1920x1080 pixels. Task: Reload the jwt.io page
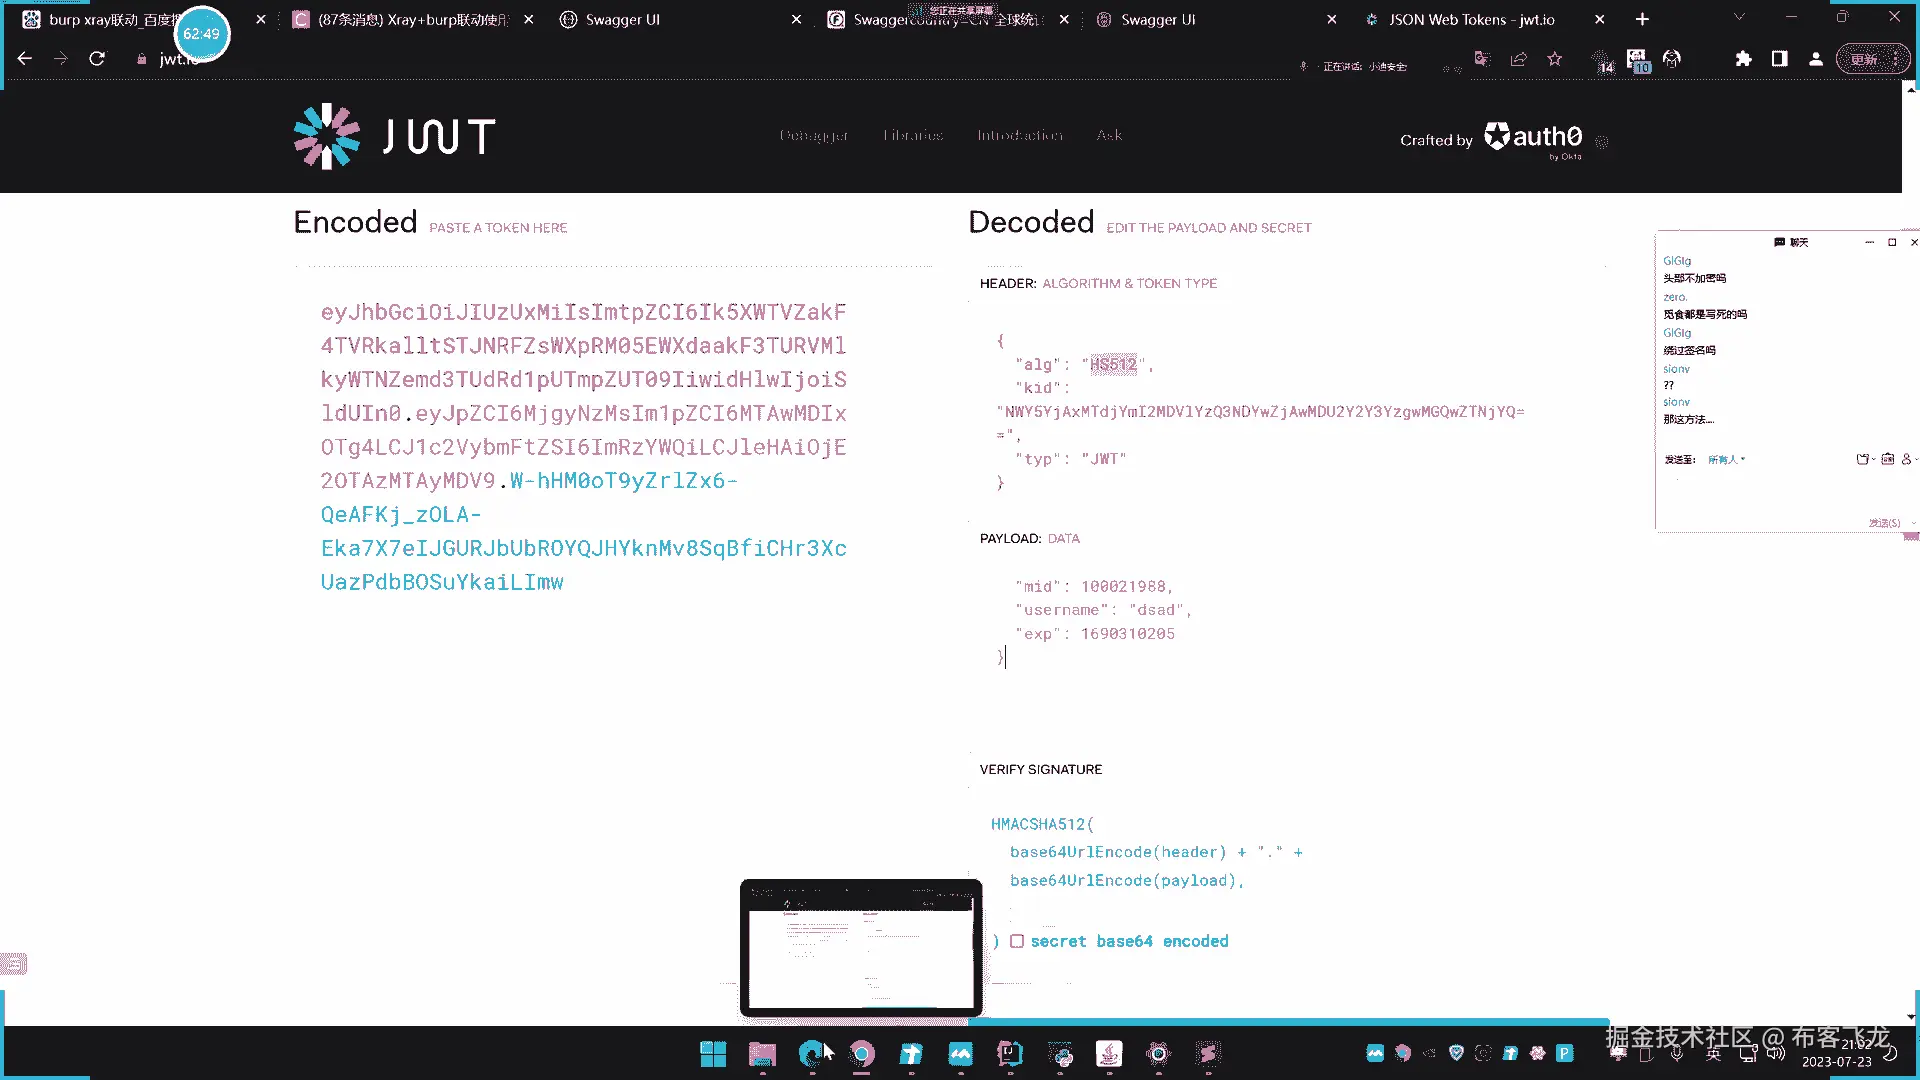point(97,59)
